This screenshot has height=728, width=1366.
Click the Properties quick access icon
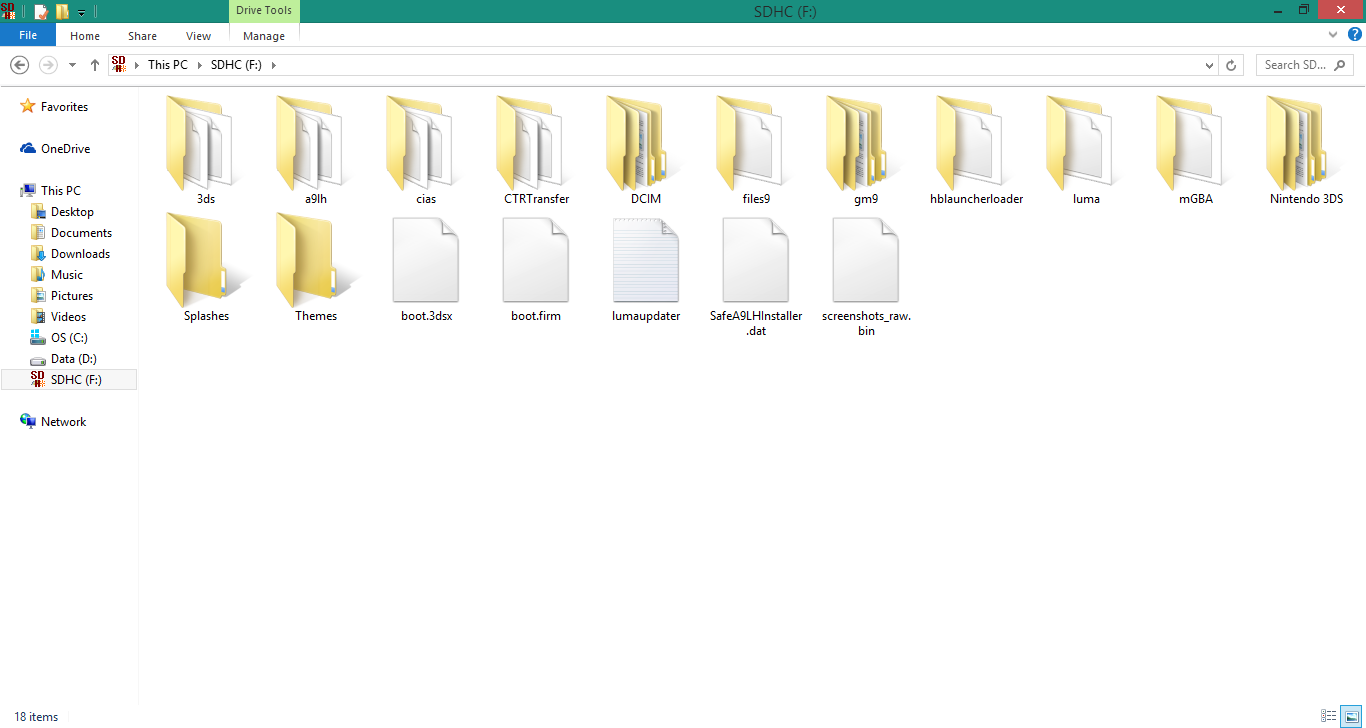pyautogui.click(x=41, y=12)
